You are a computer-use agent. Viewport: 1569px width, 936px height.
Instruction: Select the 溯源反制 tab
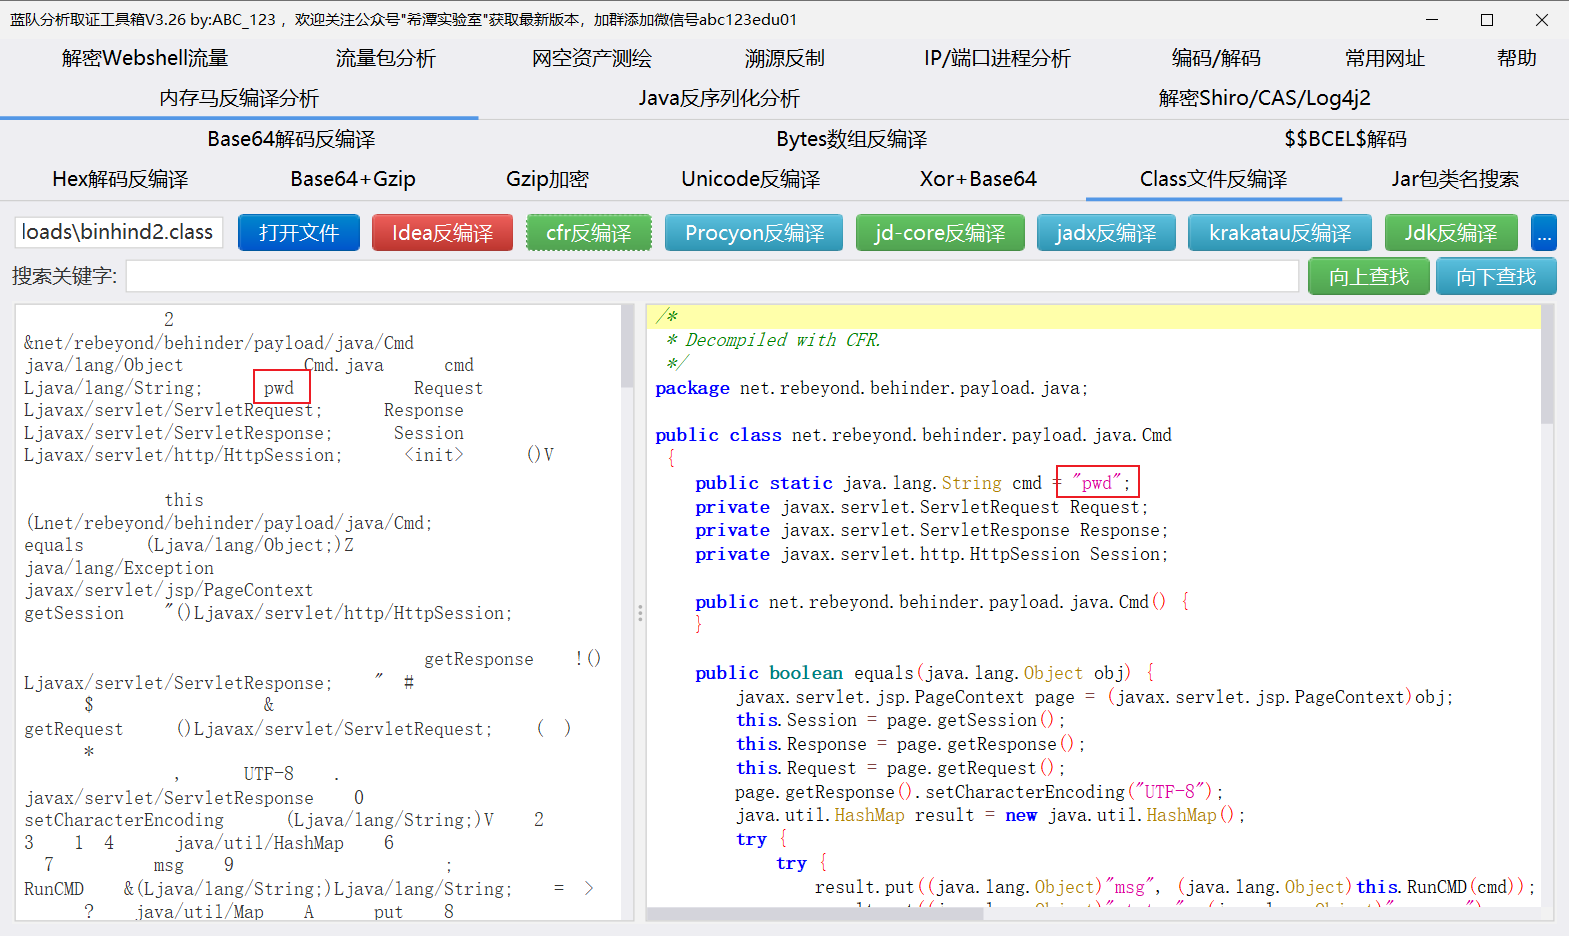[x=784, y=58]
